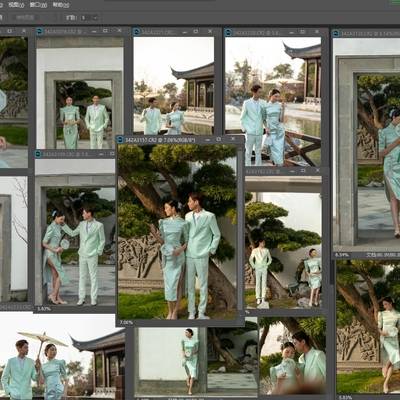Maximize the couple-by-pond-railing window
Viewport: 400px width, 400px height.
tap(302, 32)
